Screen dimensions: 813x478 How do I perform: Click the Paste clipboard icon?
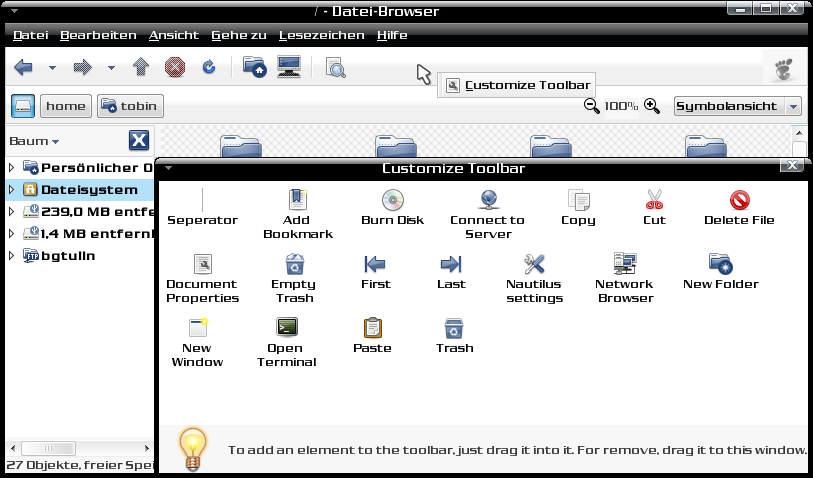pos(372,328)
